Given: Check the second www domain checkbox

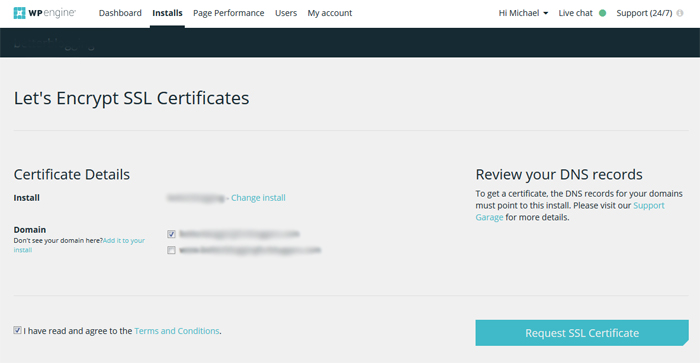Looking at the screenshot, I should [171, 250].
